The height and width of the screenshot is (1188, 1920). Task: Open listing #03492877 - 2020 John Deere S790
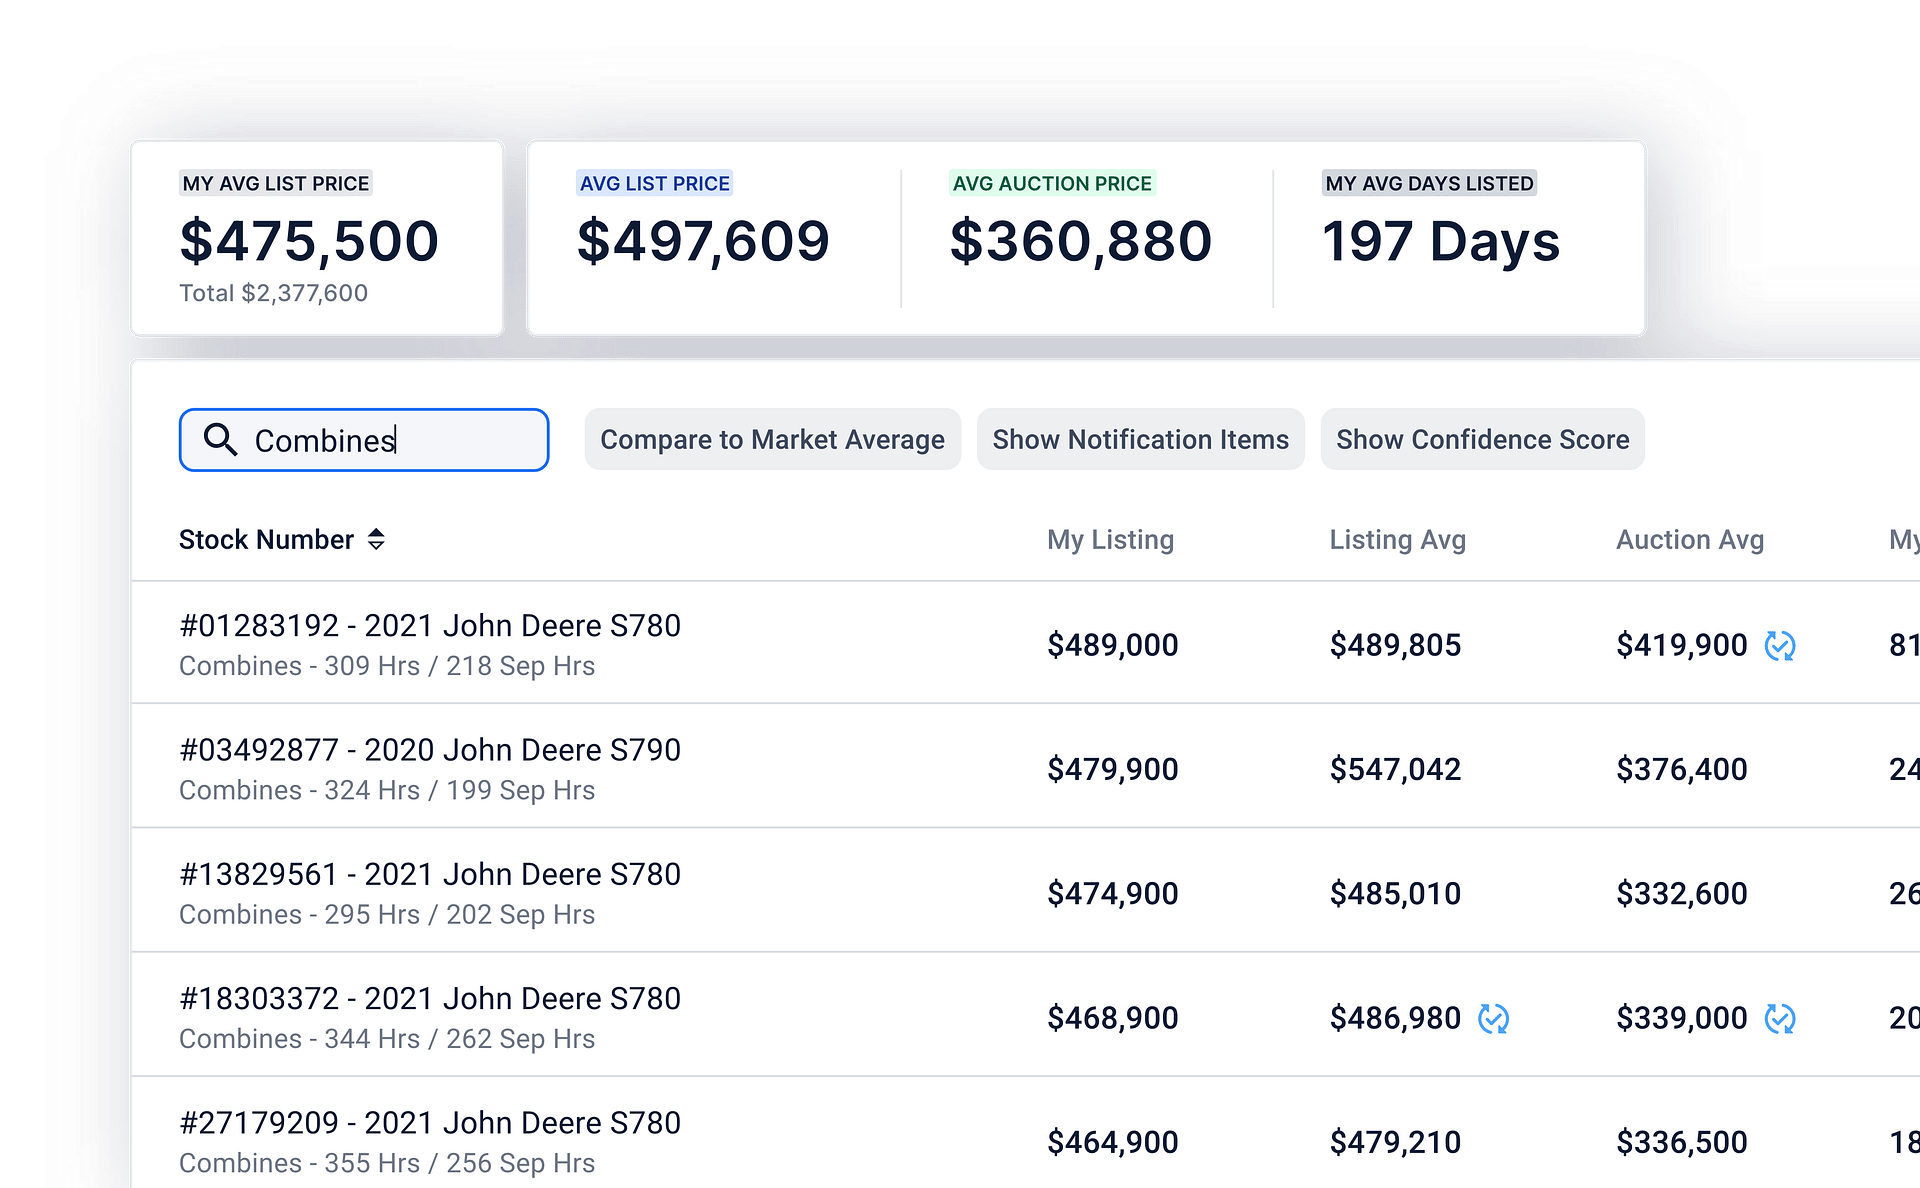(430, 750)
